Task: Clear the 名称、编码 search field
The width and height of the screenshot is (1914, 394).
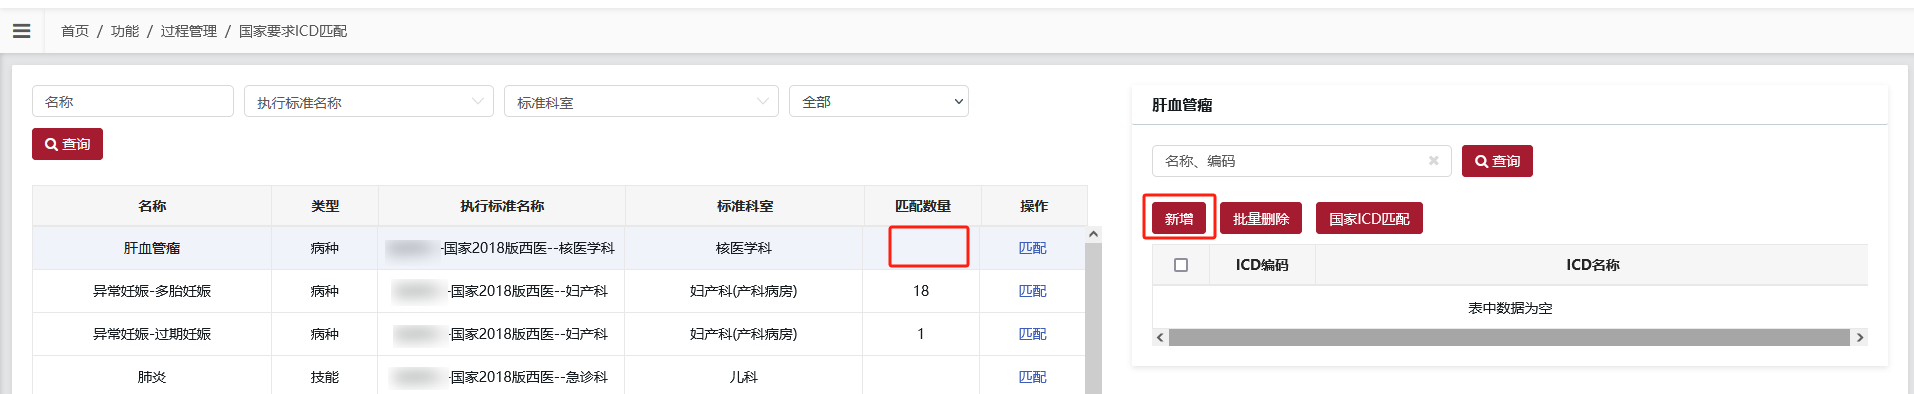Action: click(1433, 161)
